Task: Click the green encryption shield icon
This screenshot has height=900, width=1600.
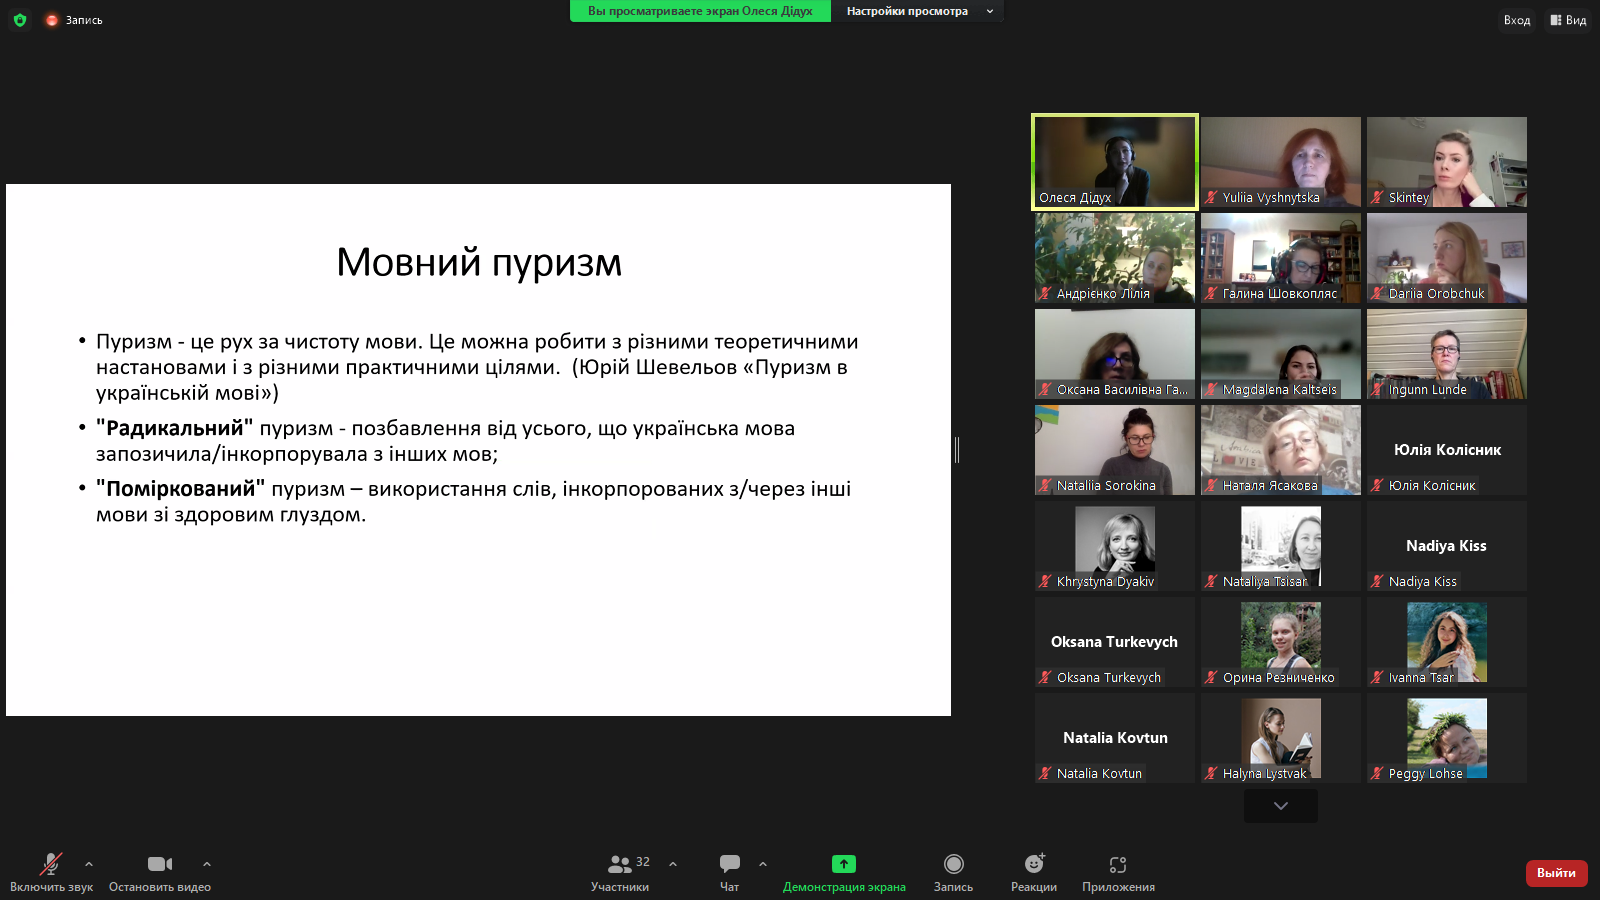Action: tap(20, 20)
